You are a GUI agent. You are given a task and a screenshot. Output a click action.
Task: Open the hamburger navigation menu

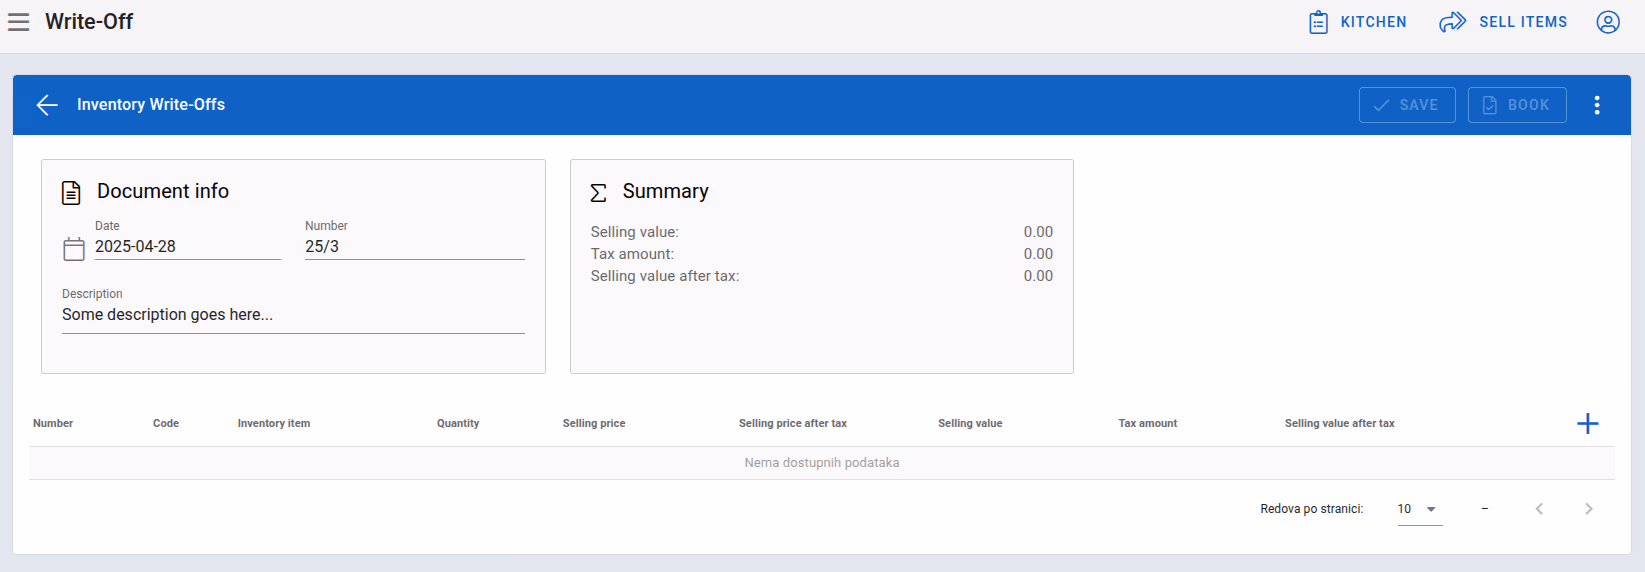pyautogui.click(x=18, y=22)
